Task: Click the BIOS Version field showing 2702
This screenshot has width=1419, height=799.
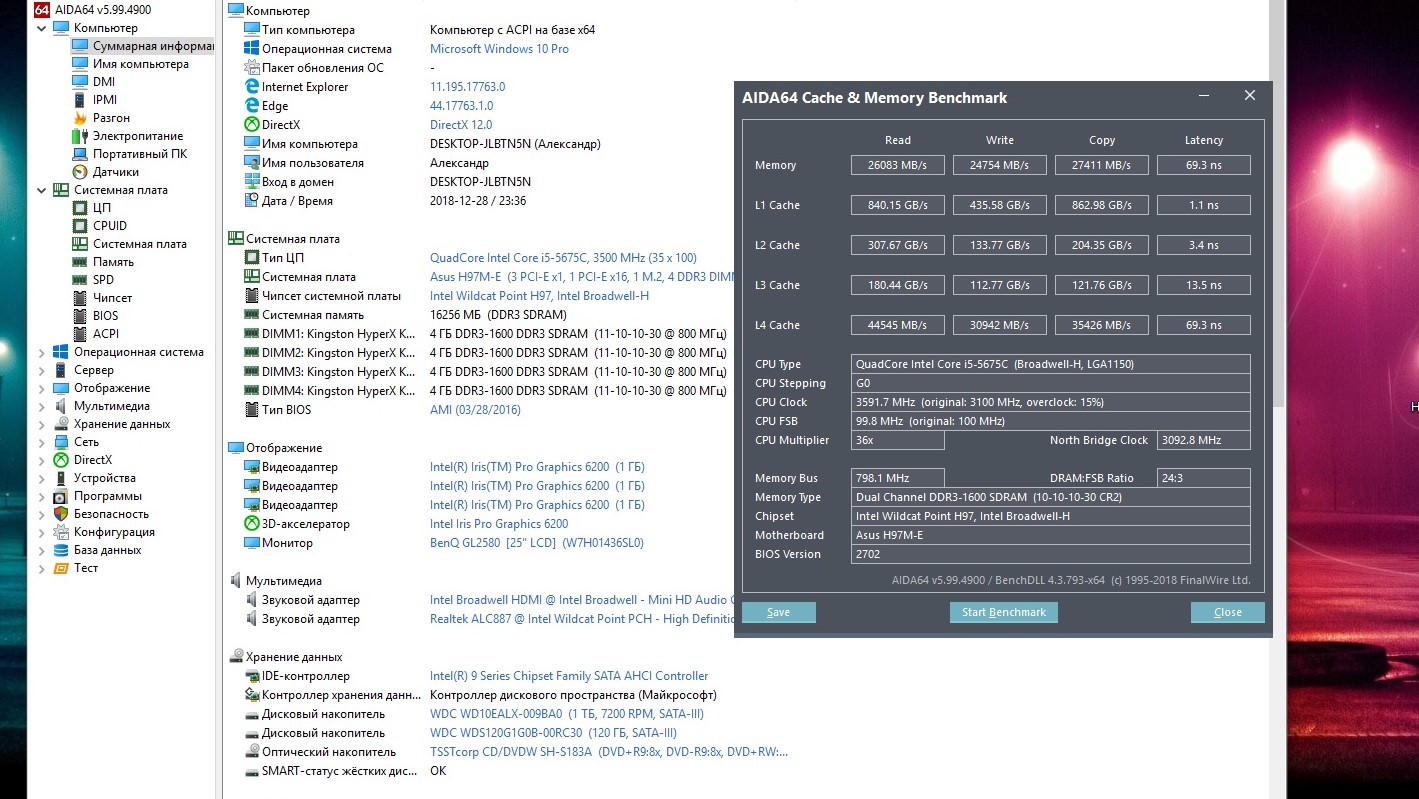Action: point(1050,554)
